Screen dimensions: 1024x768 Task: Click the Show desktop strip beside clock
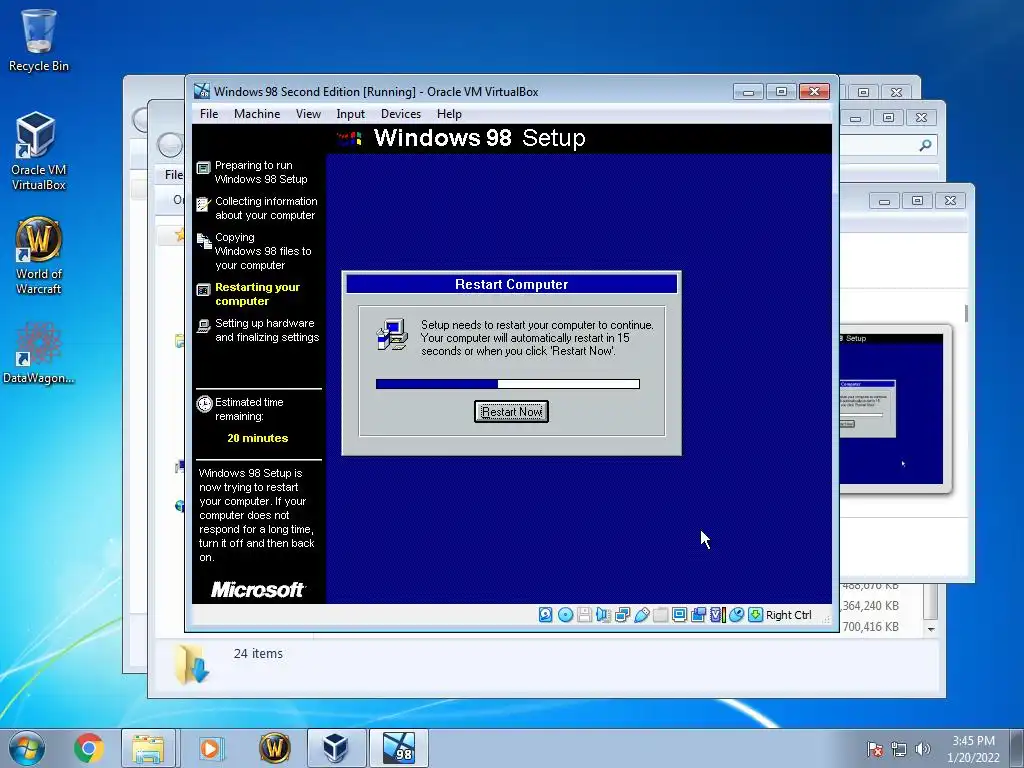[1019, 748]
